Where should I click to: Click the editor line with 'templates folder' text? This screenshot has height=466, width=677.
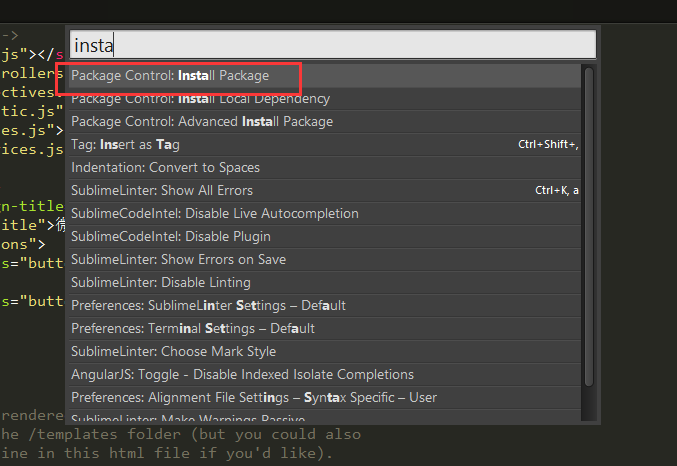[181, 434]
